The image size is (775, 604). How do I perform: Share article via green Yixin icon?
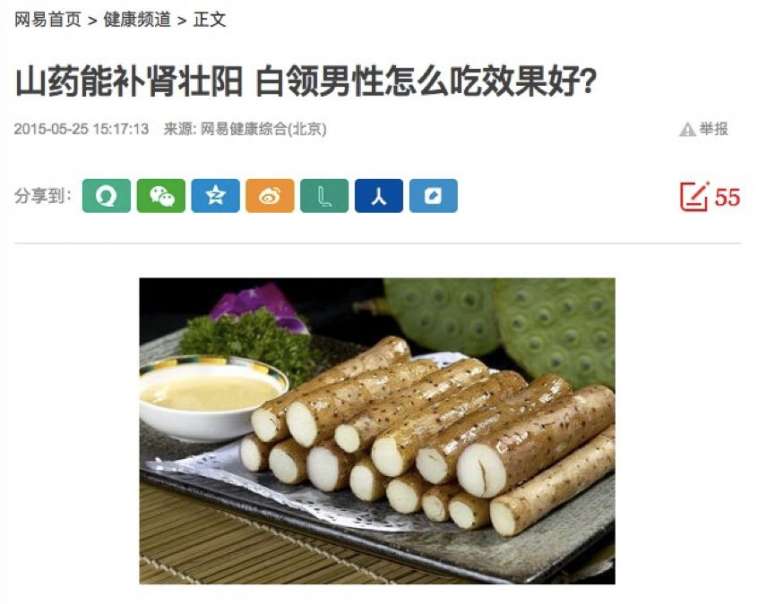click(106, 196)
